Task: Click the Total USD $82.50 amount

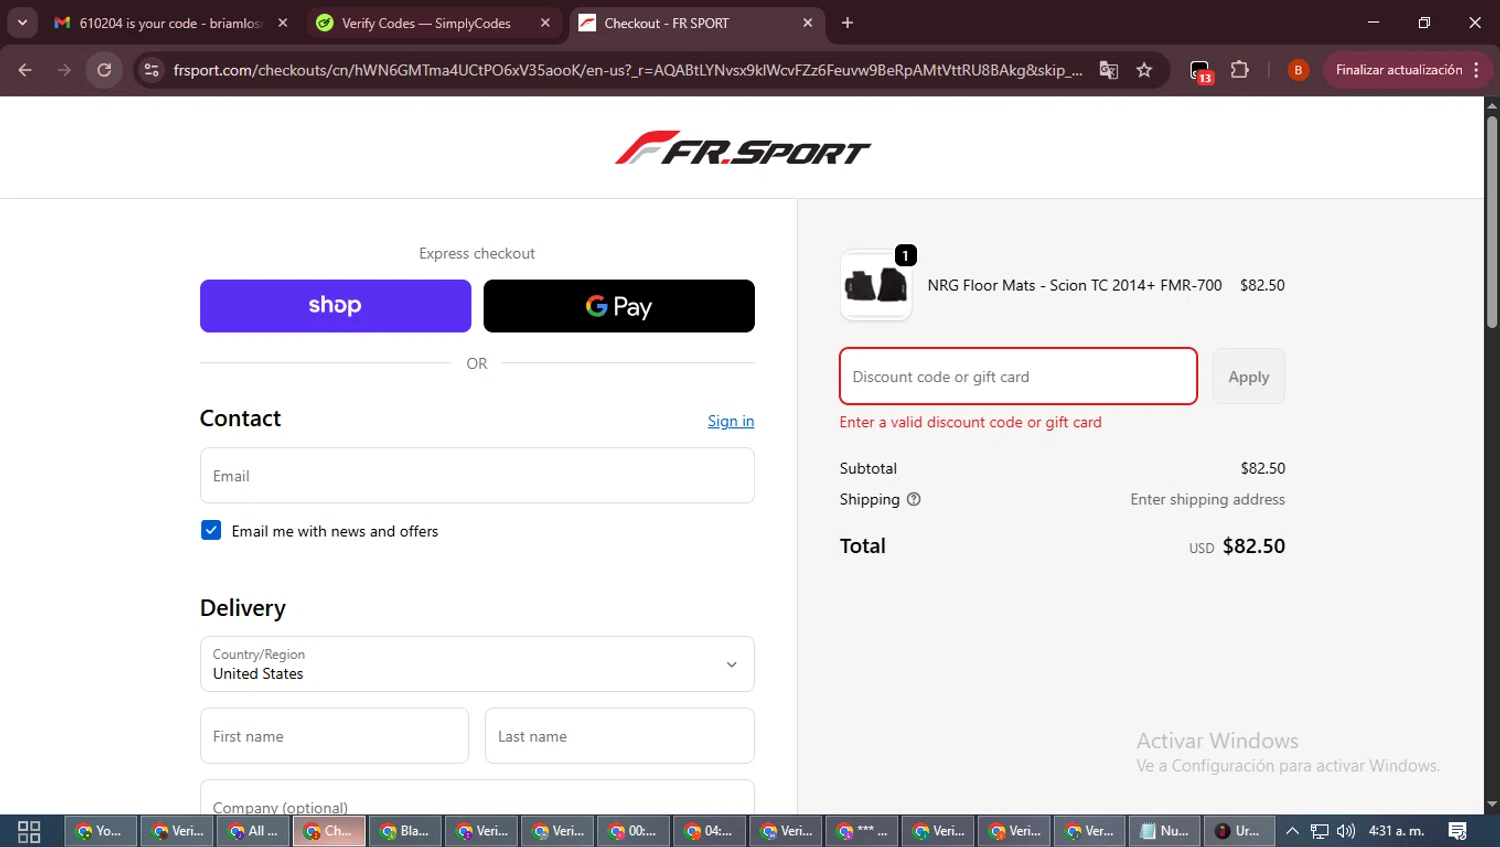Action: click(x=1237, y=546)
